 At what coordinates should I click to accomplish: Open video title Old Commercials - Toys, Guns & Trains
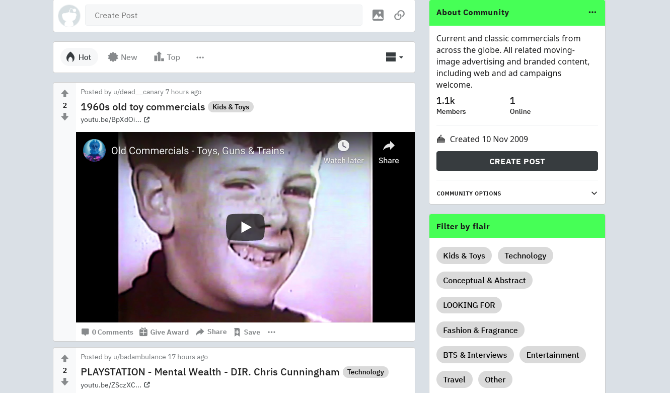coord(198,150)
